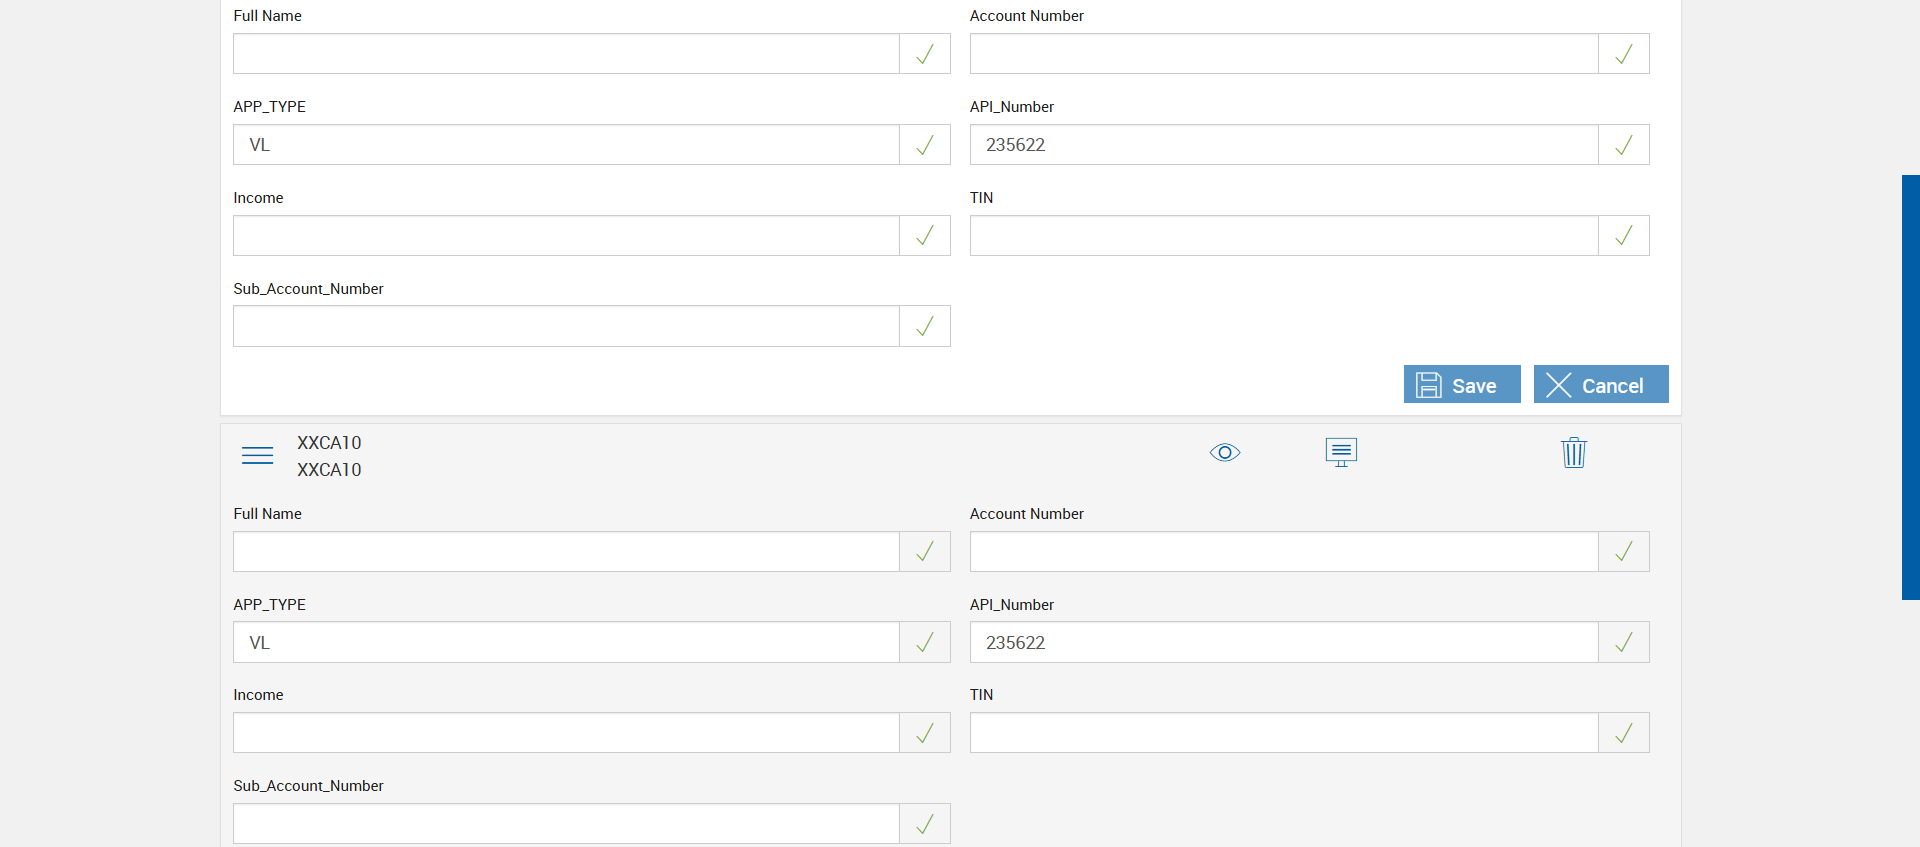Click the API_Number field in XXCA10 section
Image resolution: width=1920 pixels, height=847 pixels.
point(1283,643)
